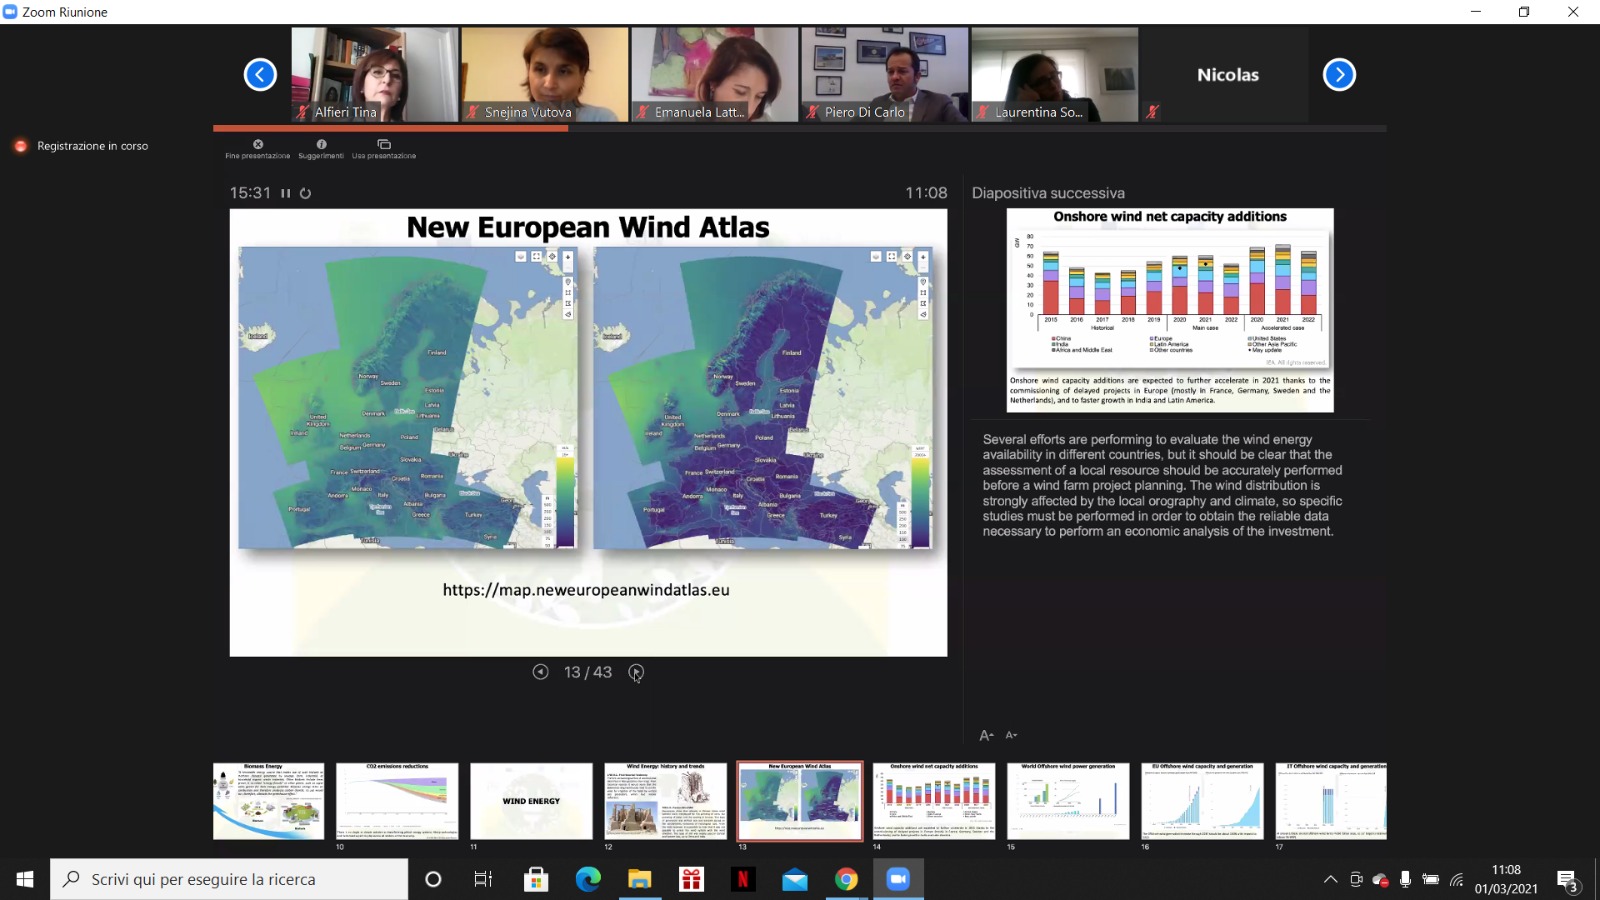The width and height of the screenshot is (1600, 900).
Task: Pause the presentation timer
Action: click(x=286, y=193)
